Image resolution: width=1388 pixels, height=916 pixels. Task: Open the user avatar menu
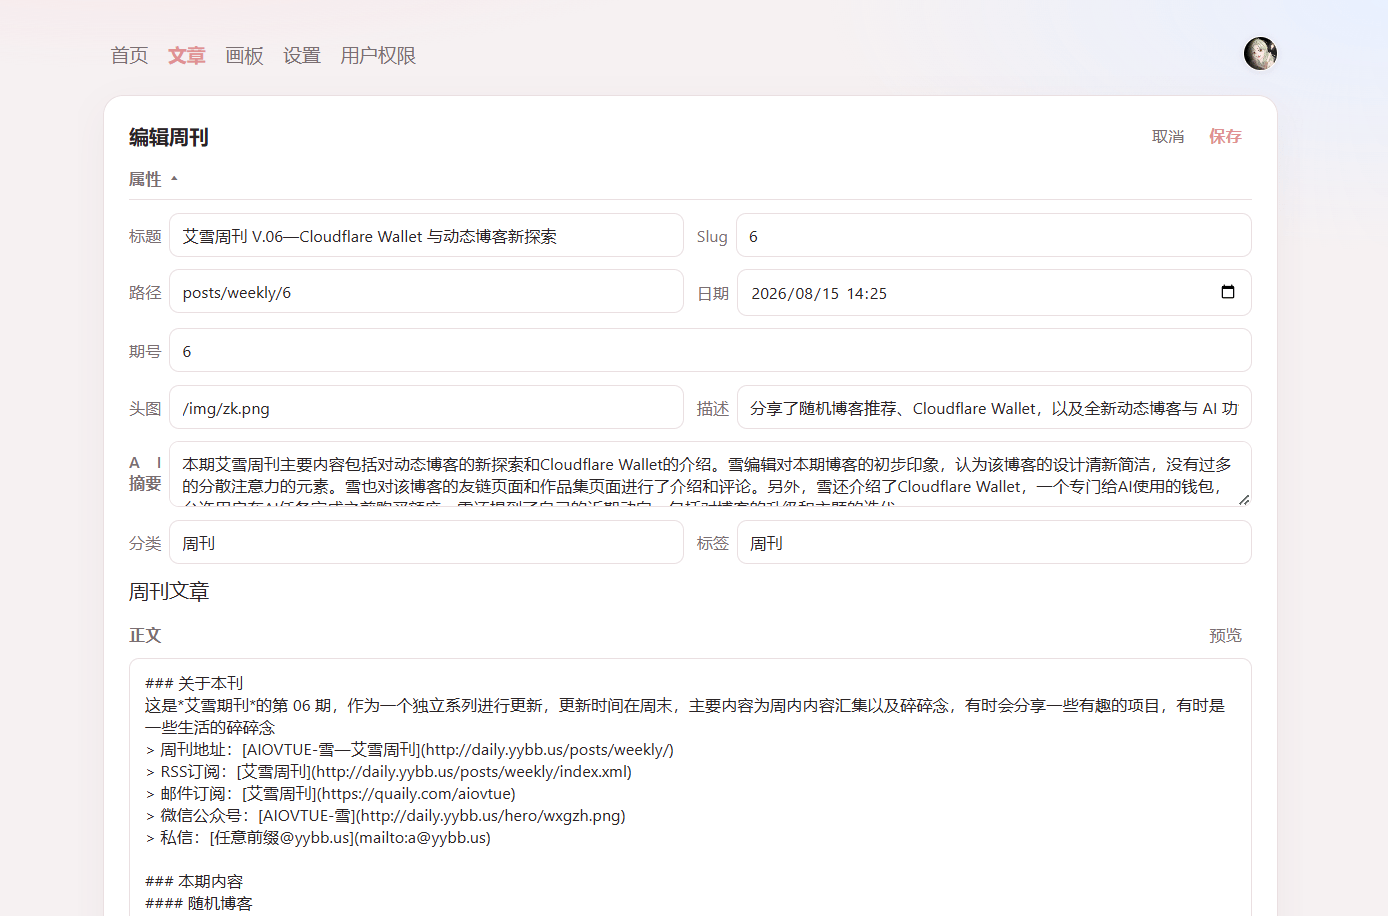tap(1260, 54)
